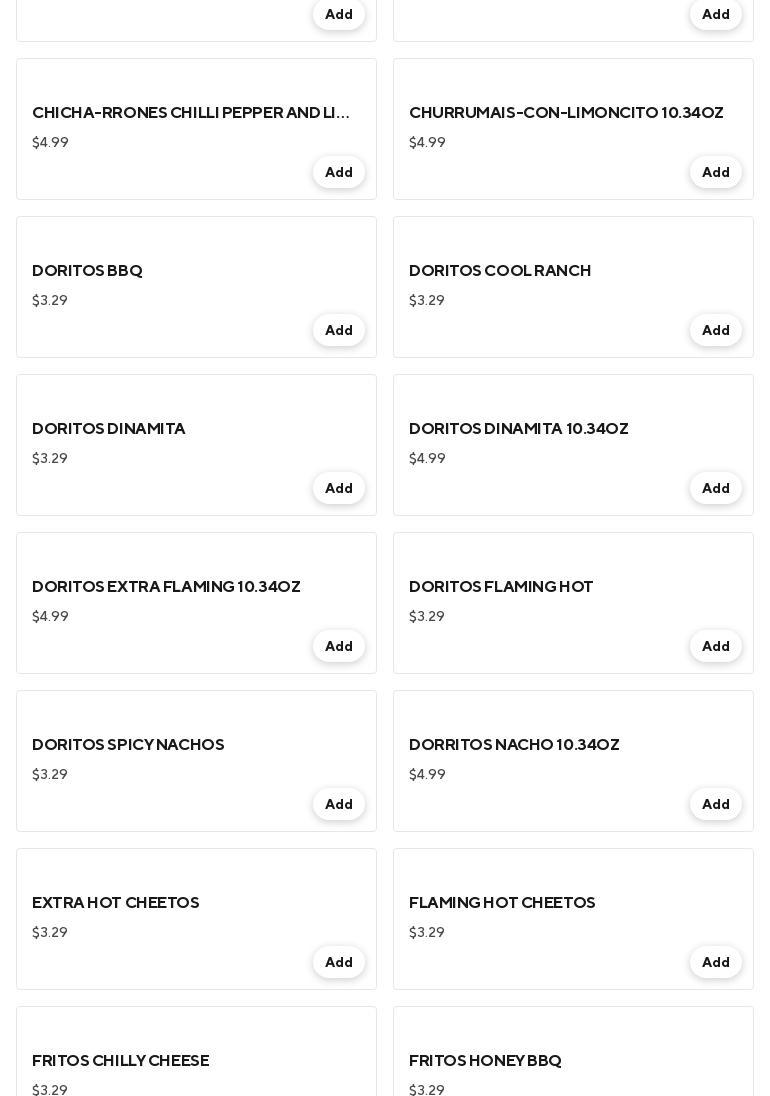The width and height of the screenshot is (770, 1096).
Task: Add Dorritos Nacho 10.34oz to cart
Action: (715, 804)
